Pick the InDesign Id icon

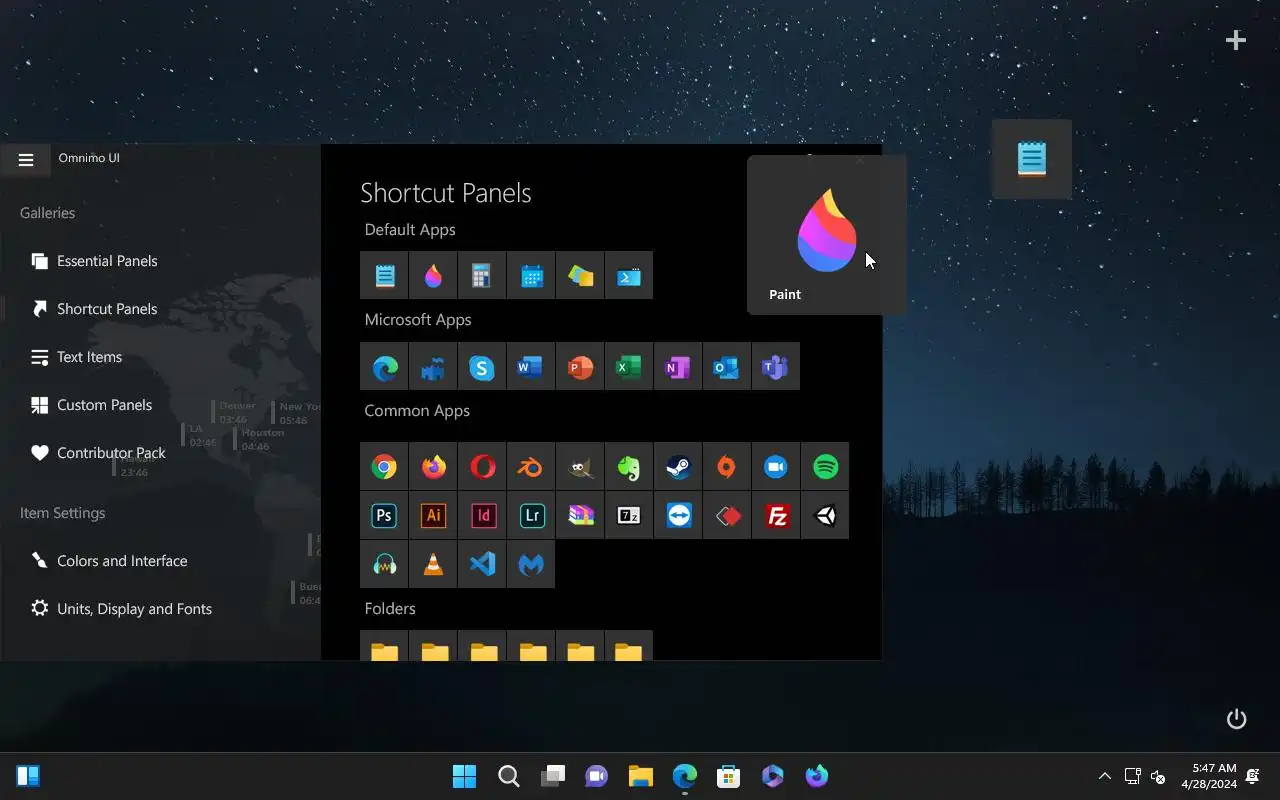point(482,516)
